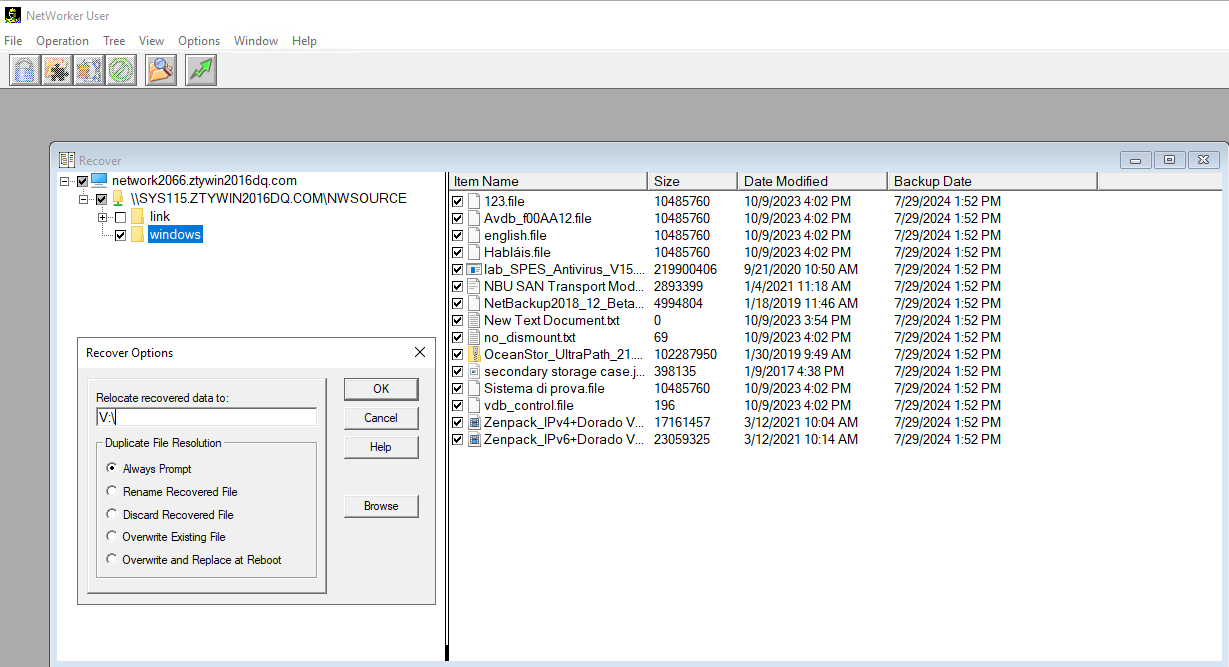Click the padlock backup toolbar icon
The height and width of the screenshot is (667, 1229).
pos(24,70)
